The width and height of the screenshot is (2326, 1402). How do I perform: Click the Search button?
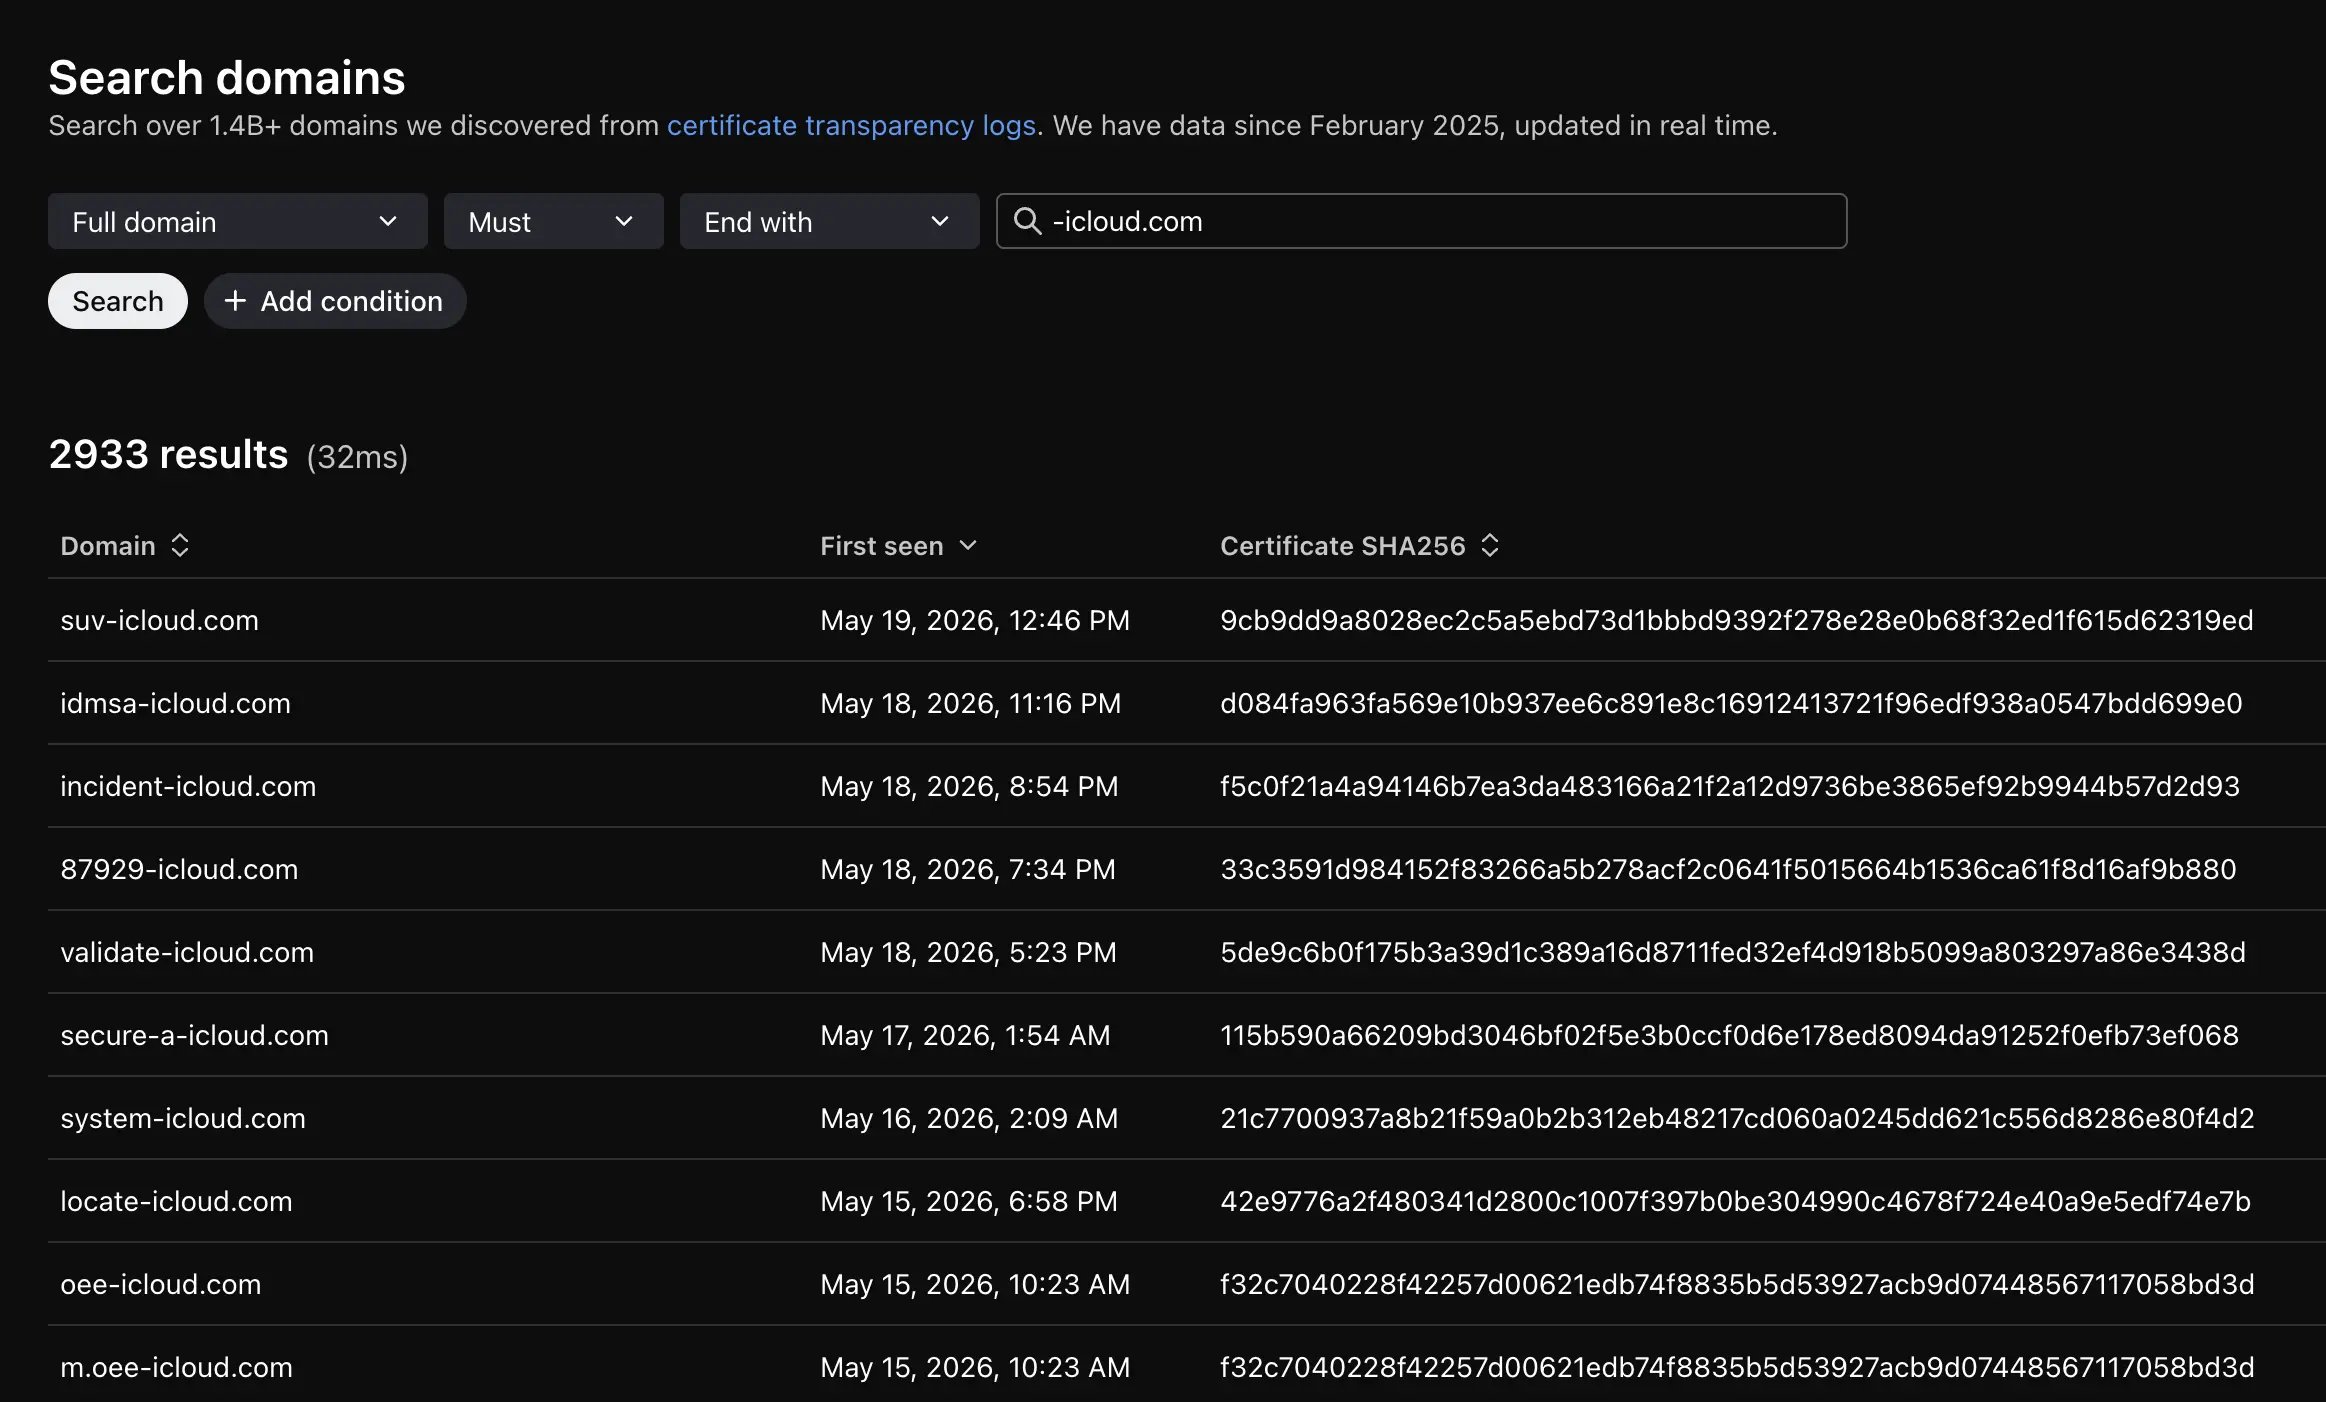pos(118,301)
